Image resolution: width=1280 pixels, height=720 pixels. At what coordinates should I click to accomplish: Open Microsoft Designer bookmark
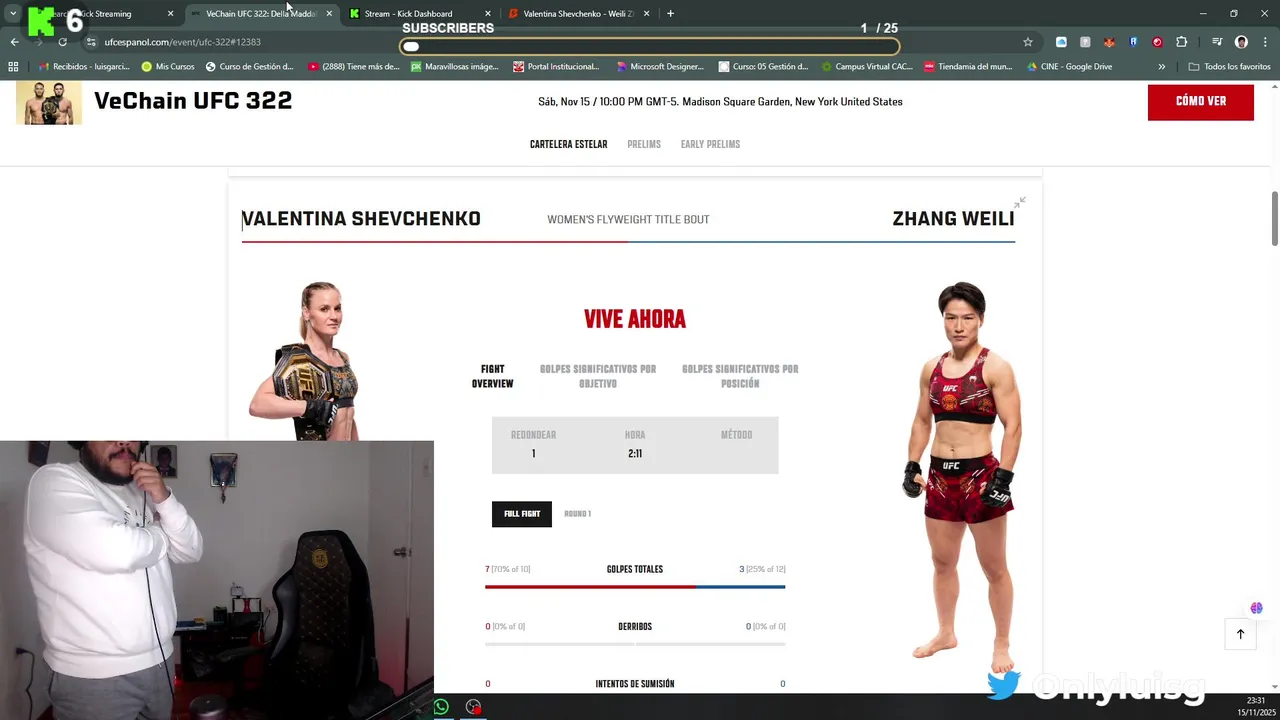(660, 67)
